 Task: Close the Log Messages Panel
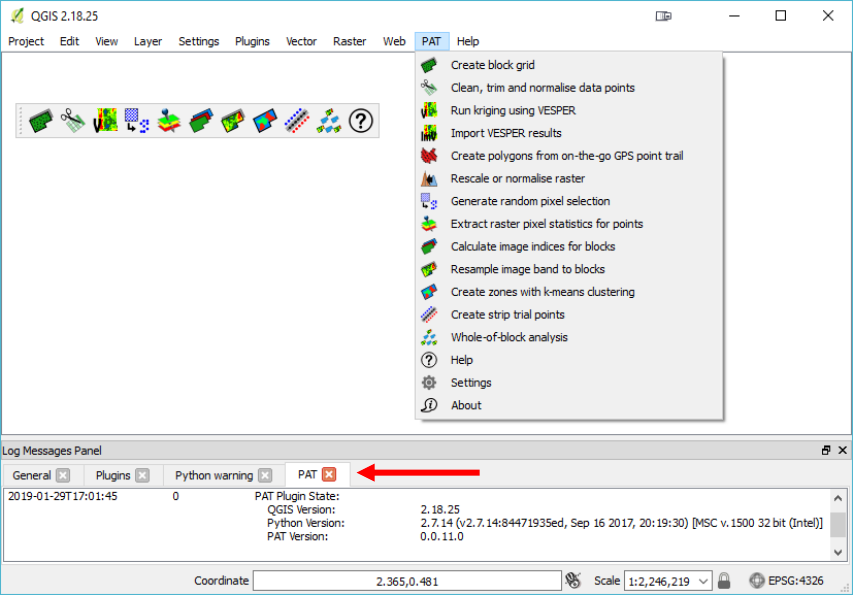coord(843,450)
